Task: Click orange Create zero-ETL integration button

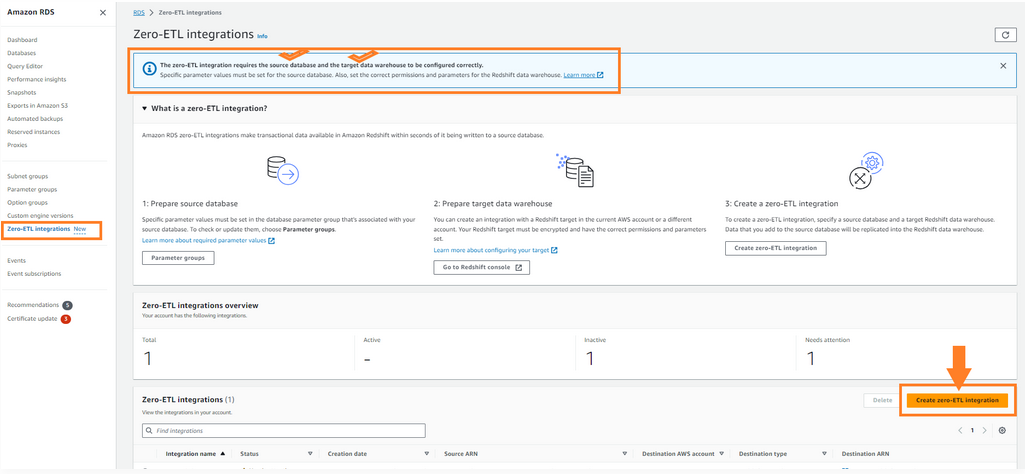Action: pyautogui.click(x=957, y=400)
